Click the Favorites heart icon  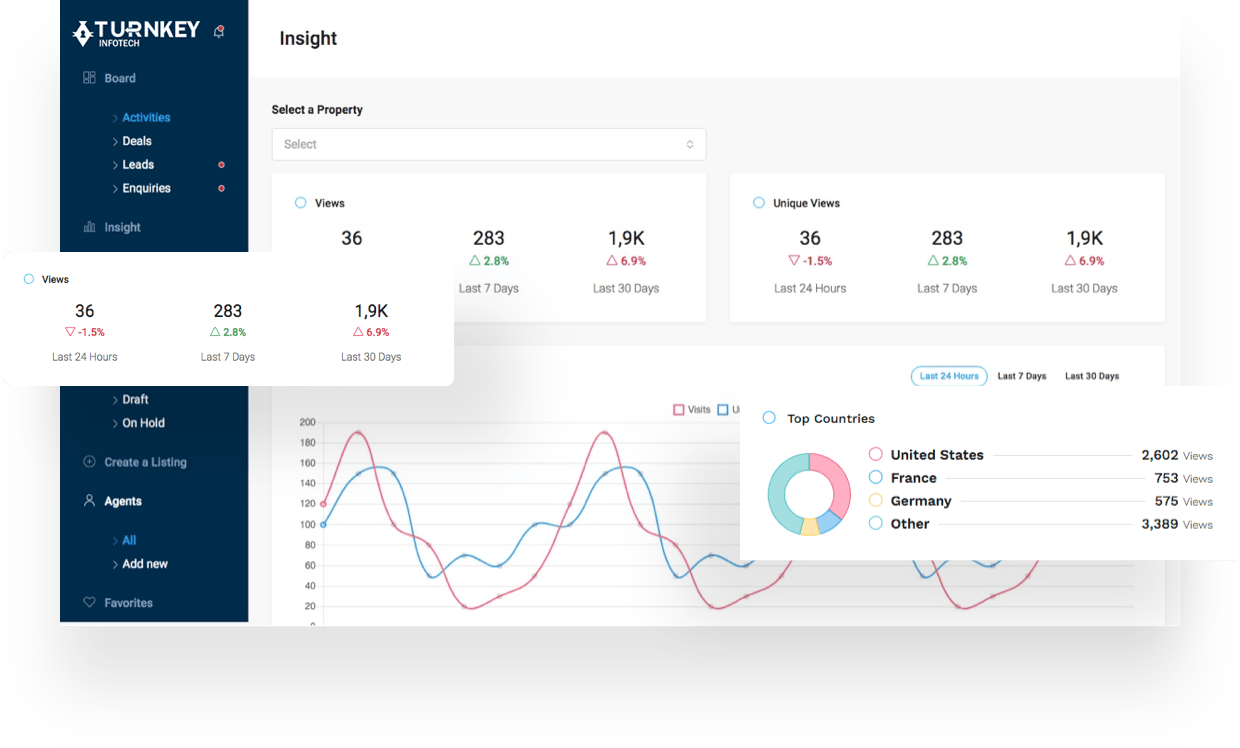(89, 603)
